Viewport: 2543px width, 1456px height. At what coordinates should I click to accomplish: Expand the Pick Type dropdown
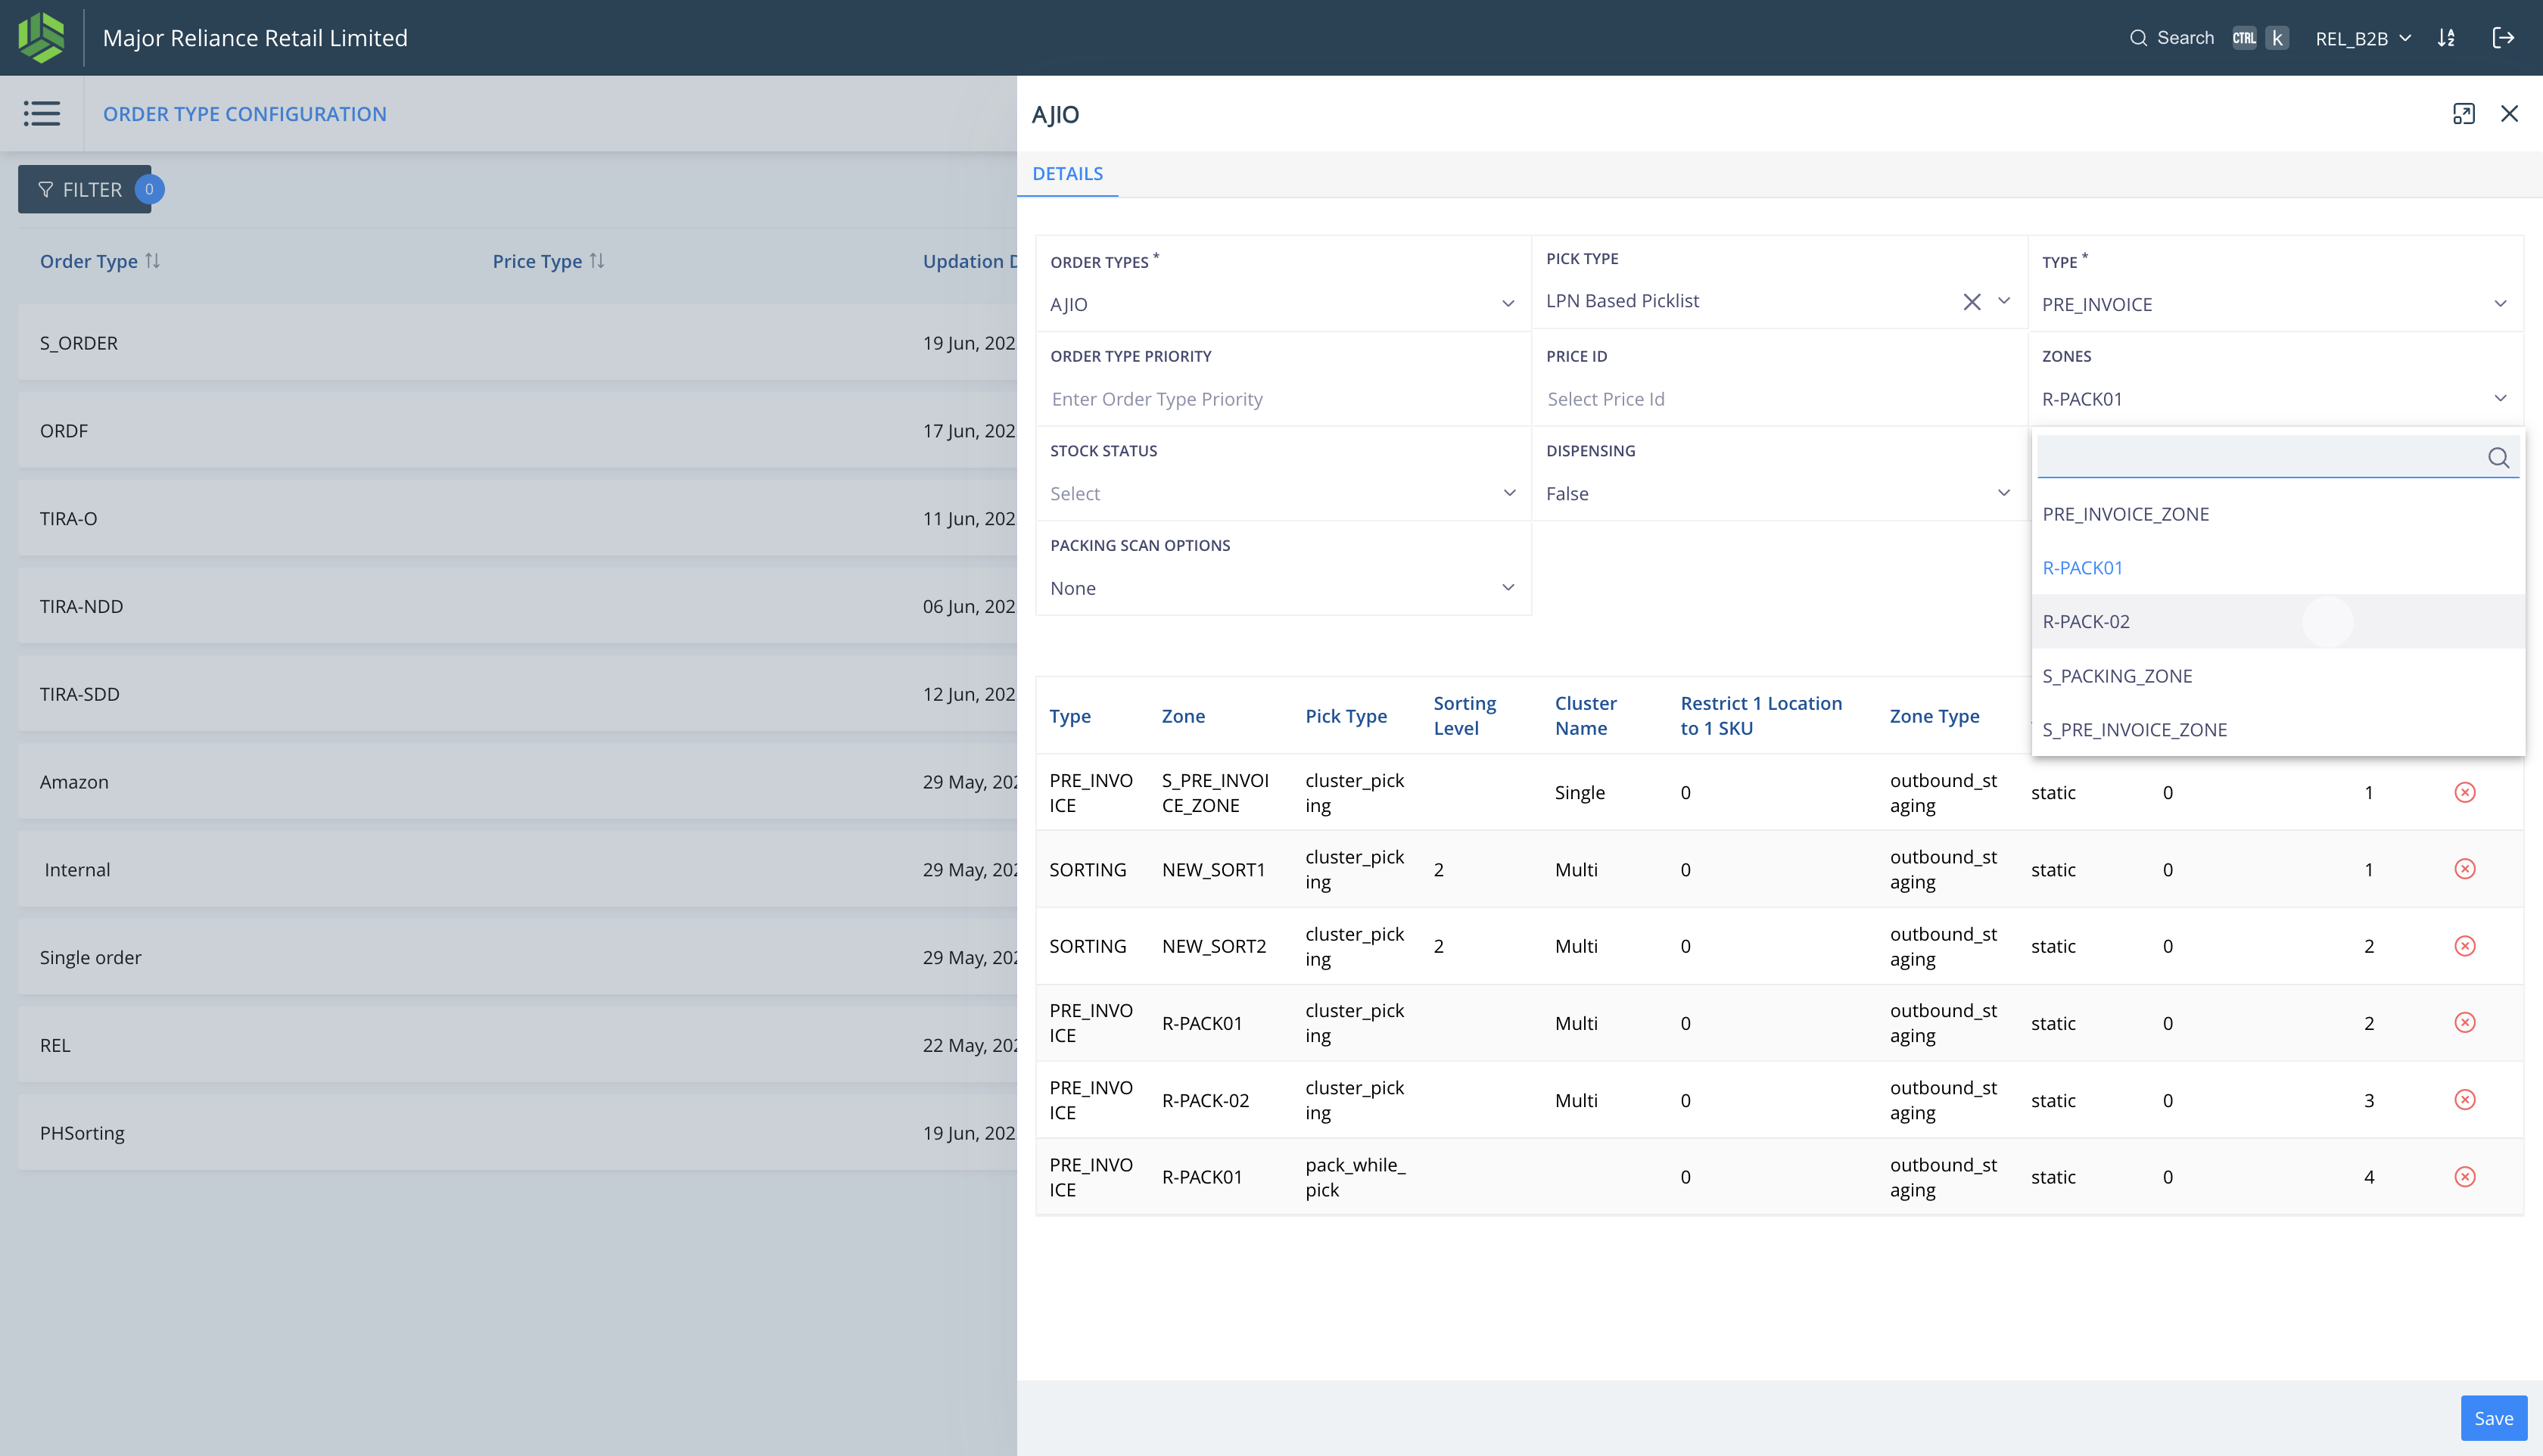[2003, 301]
